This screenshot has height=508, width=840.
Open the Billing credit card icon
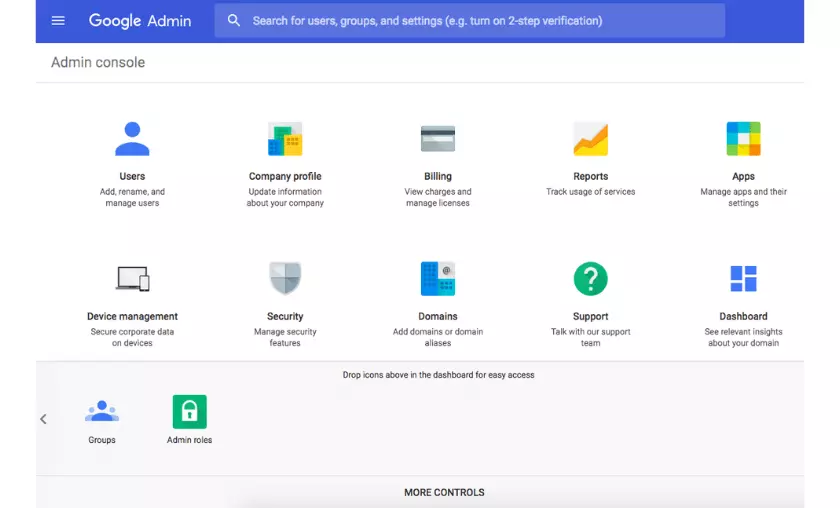[438, 139]
